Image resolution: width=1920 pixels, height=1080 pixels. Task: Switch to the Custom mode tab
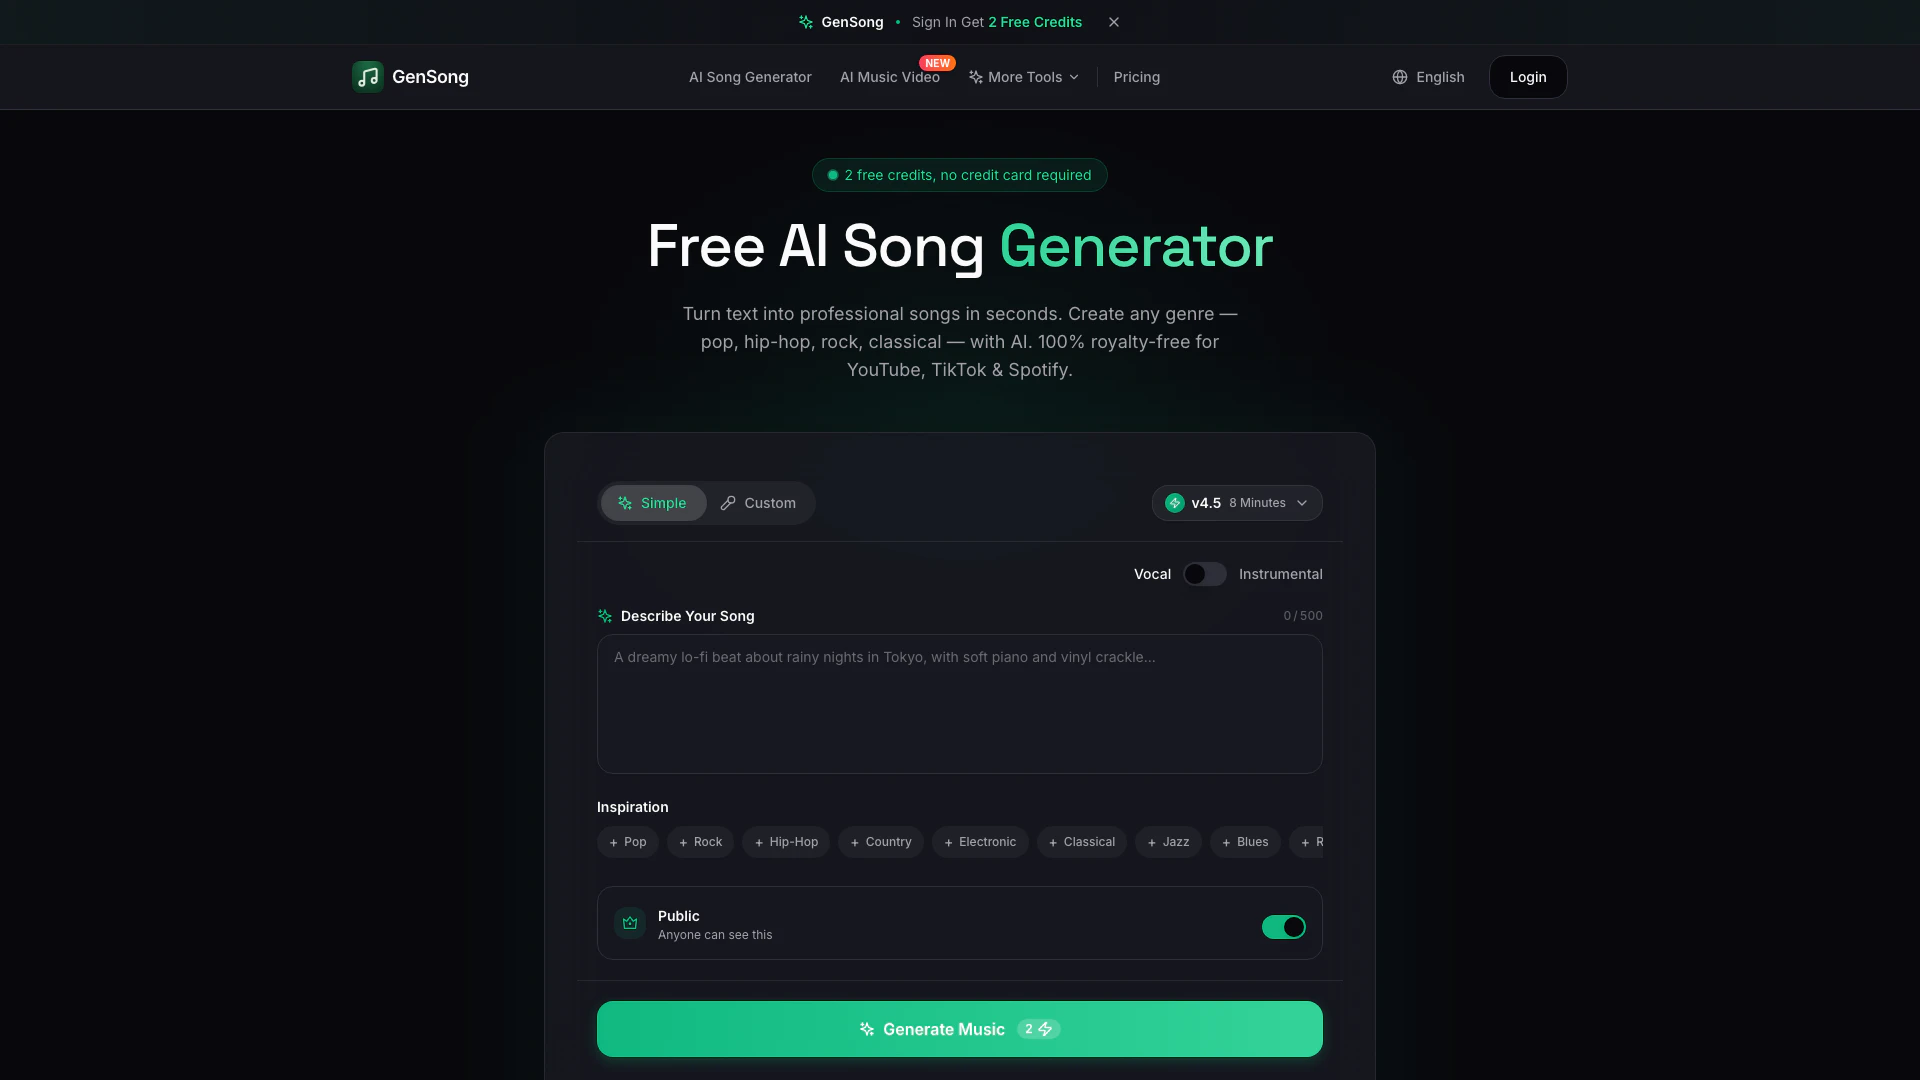tap(758, 503)
